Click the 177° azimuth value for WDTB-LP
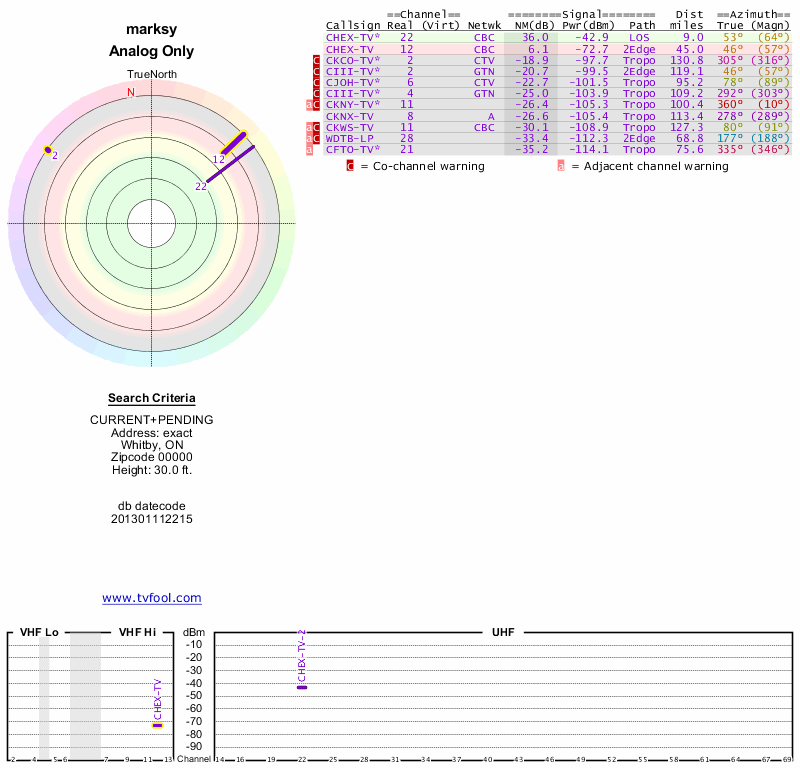The image size is (800, 768). [x=730, y=138]
